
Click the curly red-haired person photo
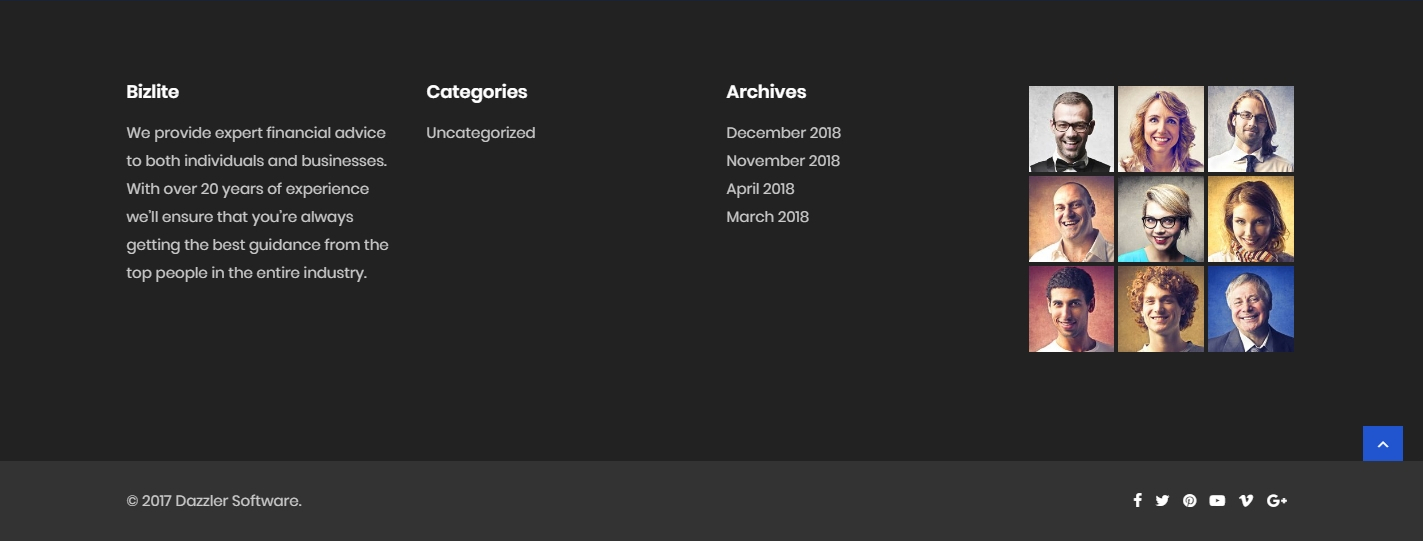pyautogui.click(x=1161, y=309)
